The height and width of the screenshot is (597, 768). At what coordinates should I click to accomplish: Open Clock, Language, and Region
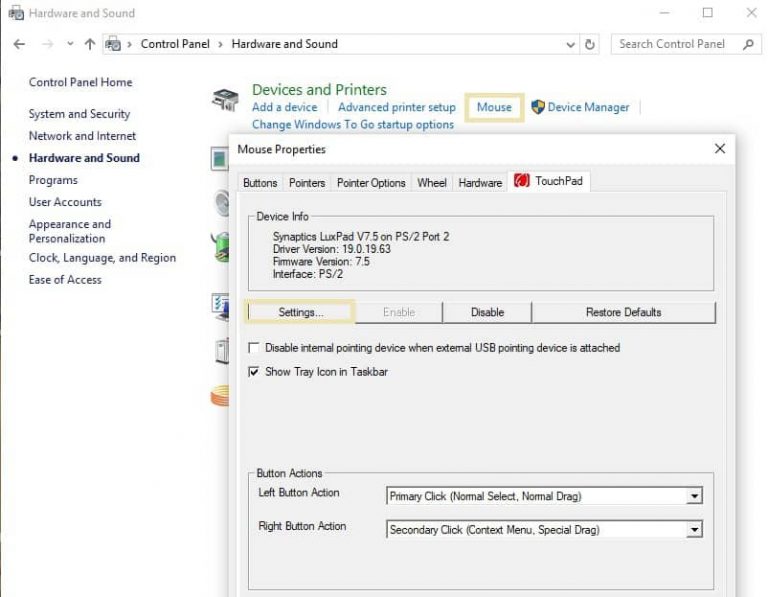point(102,258)
